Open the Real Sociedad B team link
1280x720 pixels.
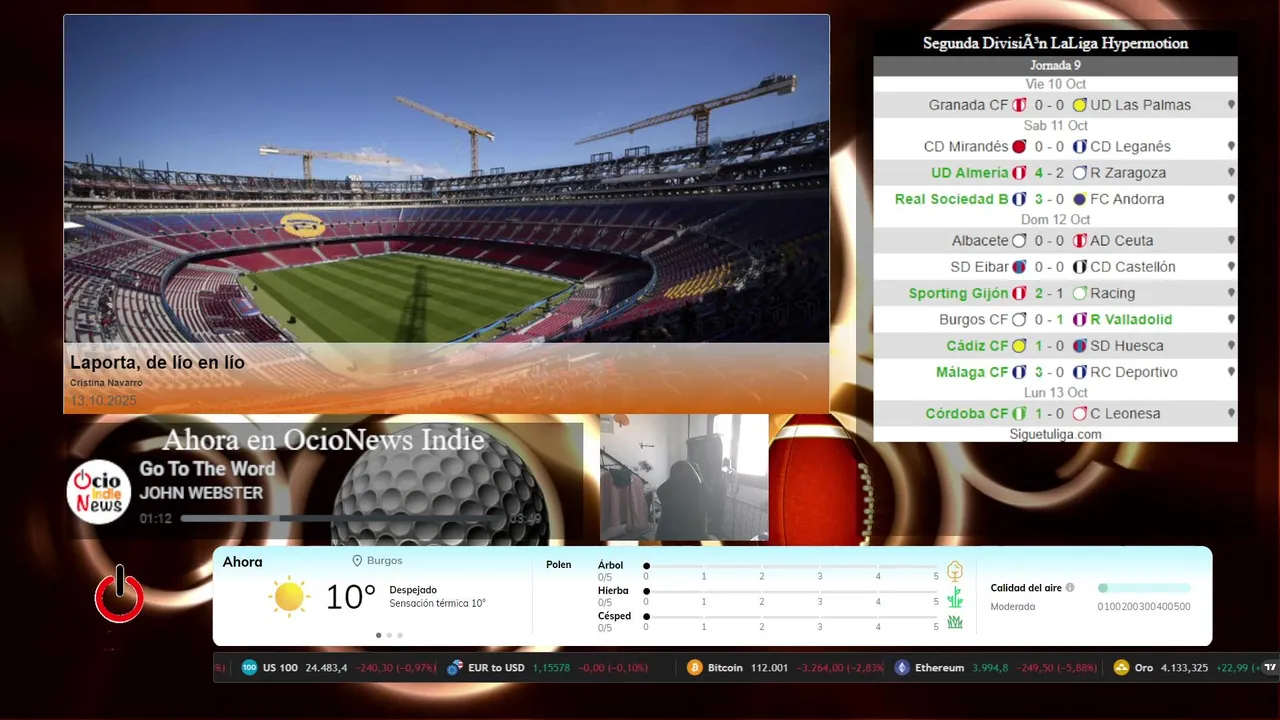(952, 199)
